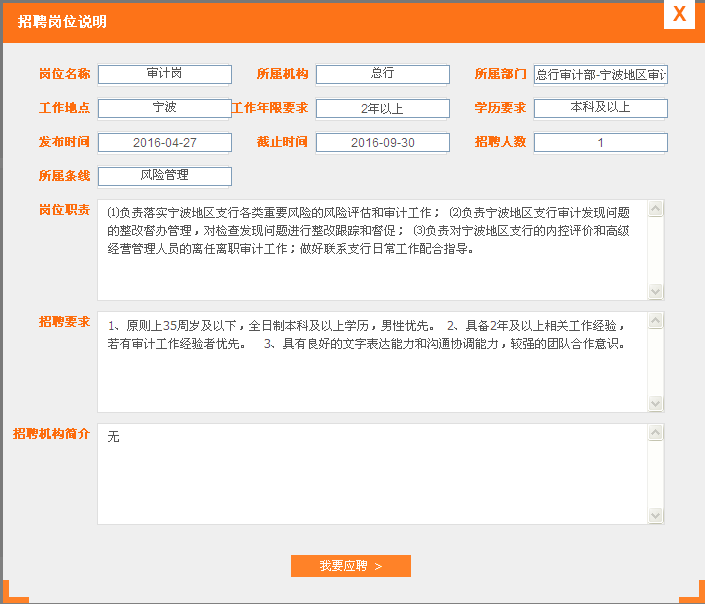Click the 所属机构 field showing 总行

(x=383, y=74)
